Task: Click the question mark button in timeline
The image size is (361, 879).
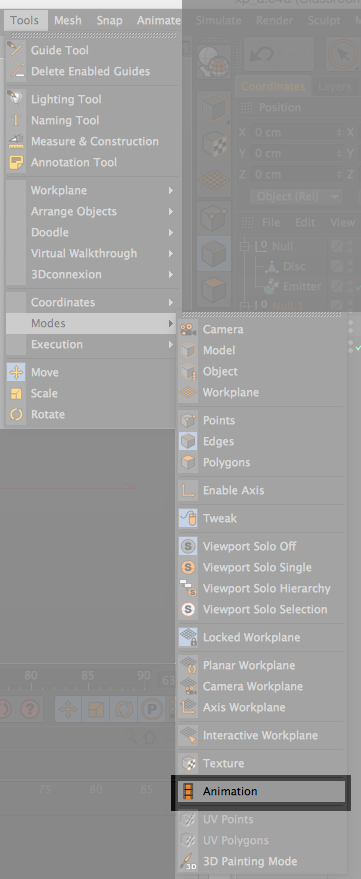Action: 30,710
